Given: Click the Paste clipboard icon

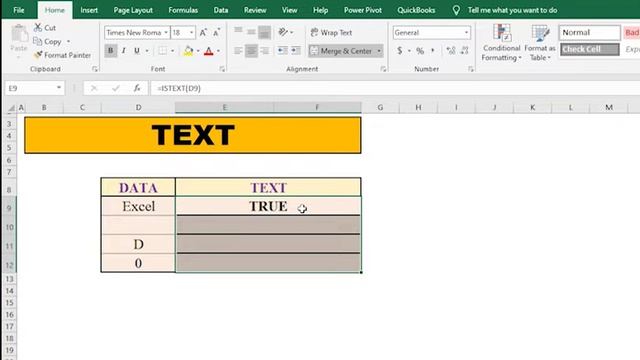Looking at the screenshot, I should click(x=19, y=33).
